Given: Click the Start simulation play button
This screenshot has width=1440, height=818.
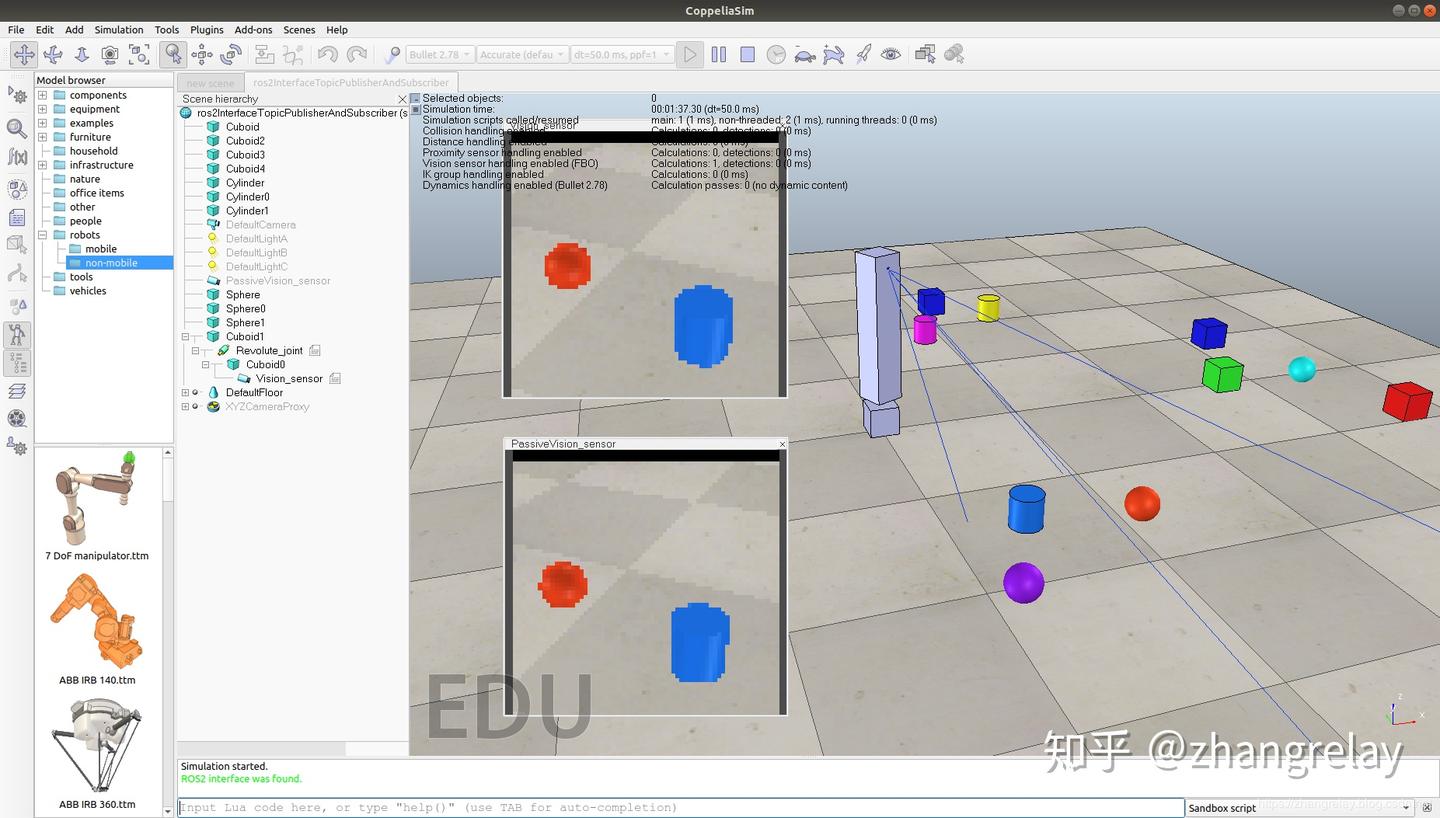Looking at the screenshot, I should point(690,55).
